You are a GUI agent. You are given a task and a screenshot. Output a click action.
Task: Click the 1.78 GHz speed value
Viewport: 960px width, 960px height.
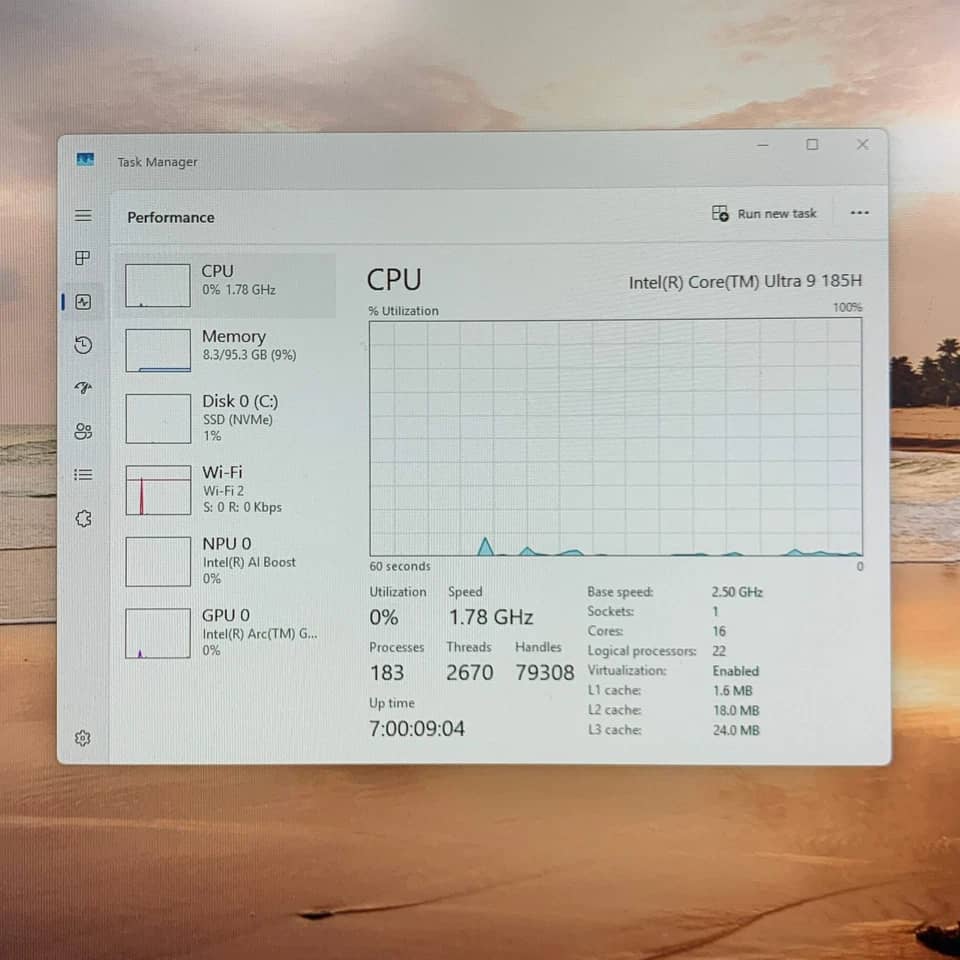(x=491, y=617)
